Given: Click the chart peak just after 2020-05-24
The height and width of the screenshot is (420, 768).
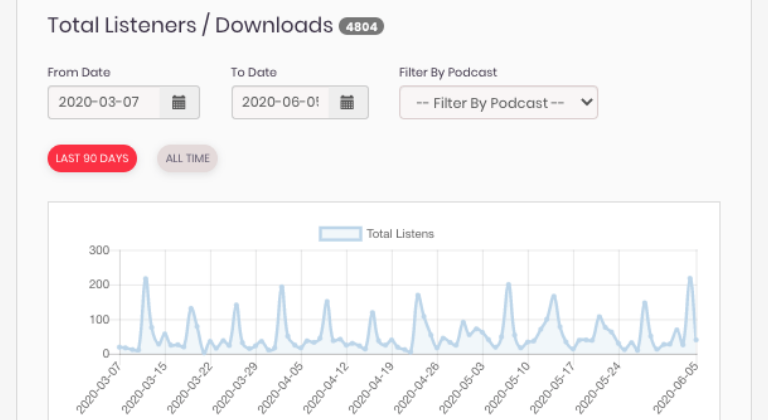Looking at the screenshot, I should pos(645,302).
